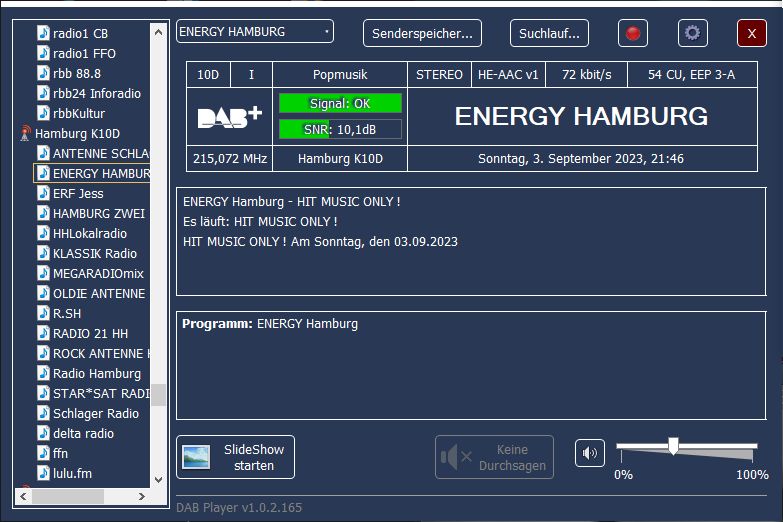Select ANTENNE SCHLAGER station in list
This screenshot has height=522, width=783.
pyautogui.click(x=101, y=153)
